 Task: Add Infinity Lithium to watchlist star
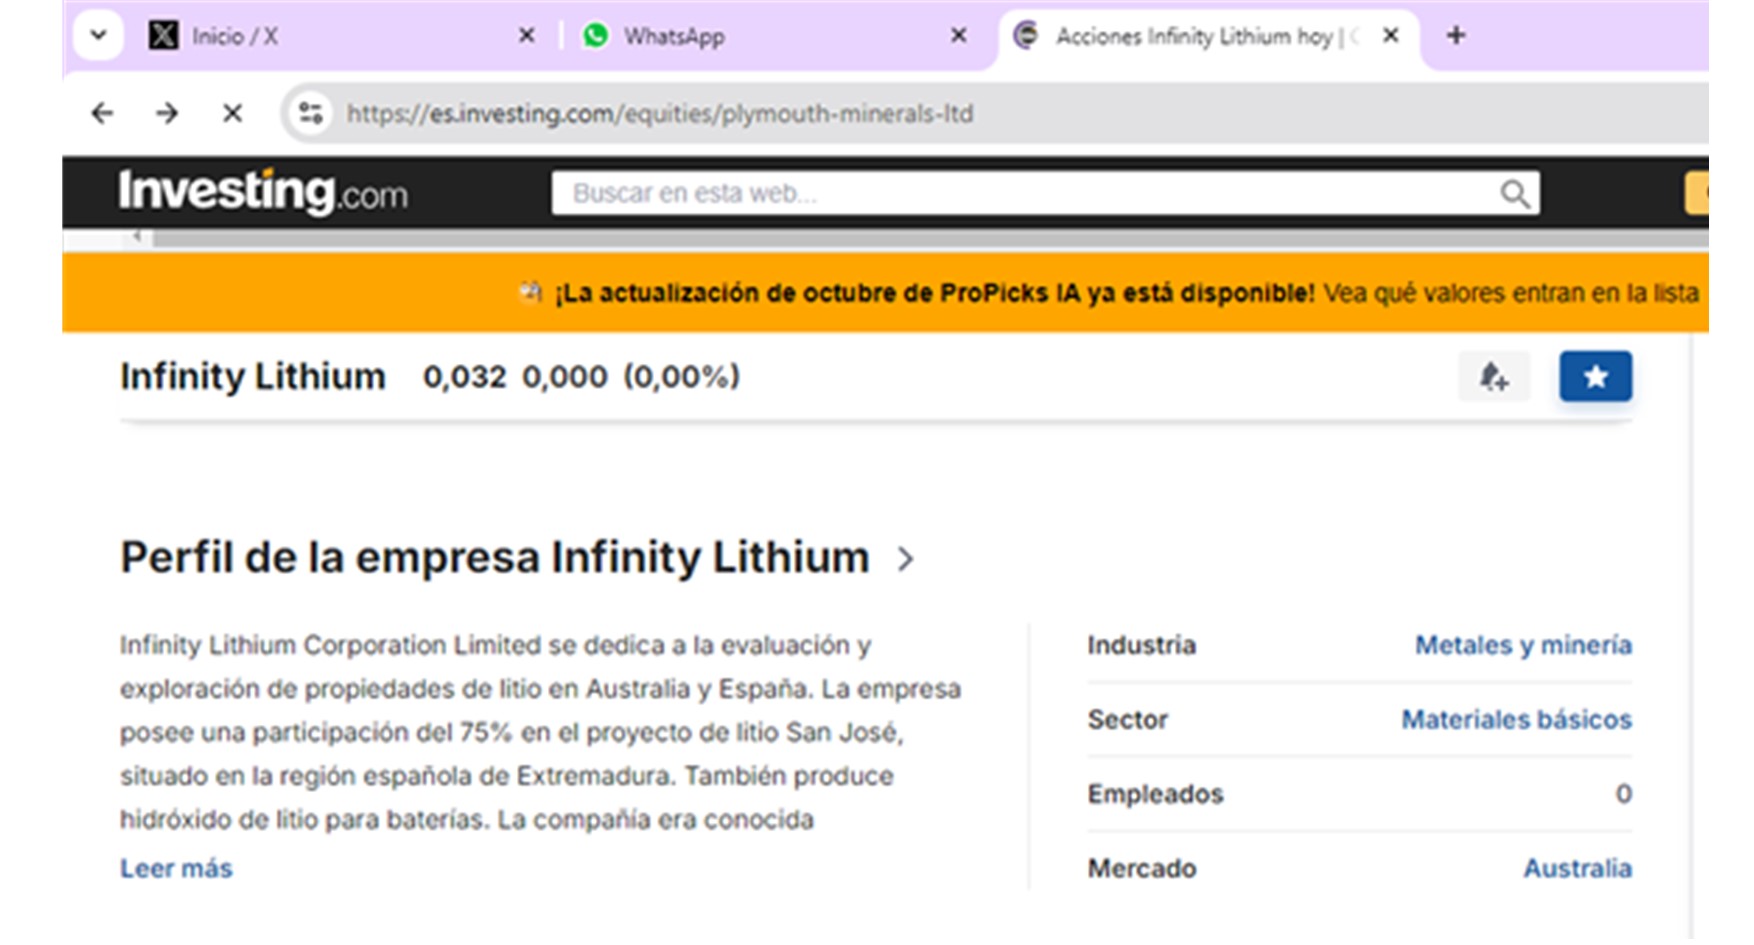1594,377
